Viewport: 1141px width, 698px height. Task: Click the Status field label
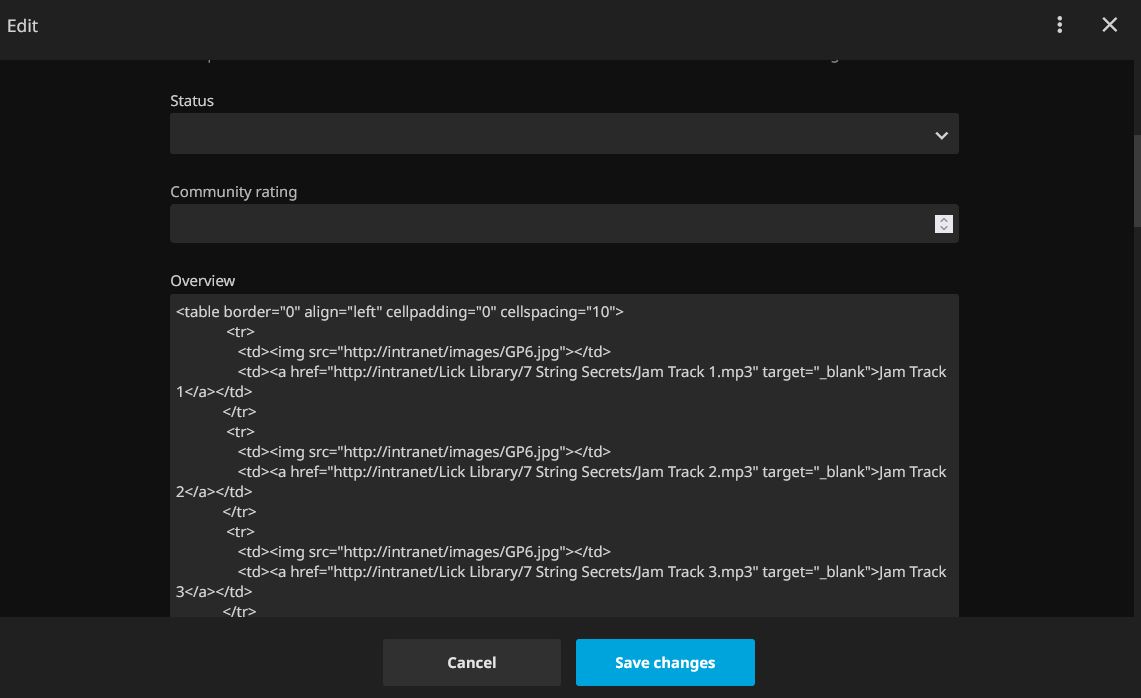click(192, 101)
